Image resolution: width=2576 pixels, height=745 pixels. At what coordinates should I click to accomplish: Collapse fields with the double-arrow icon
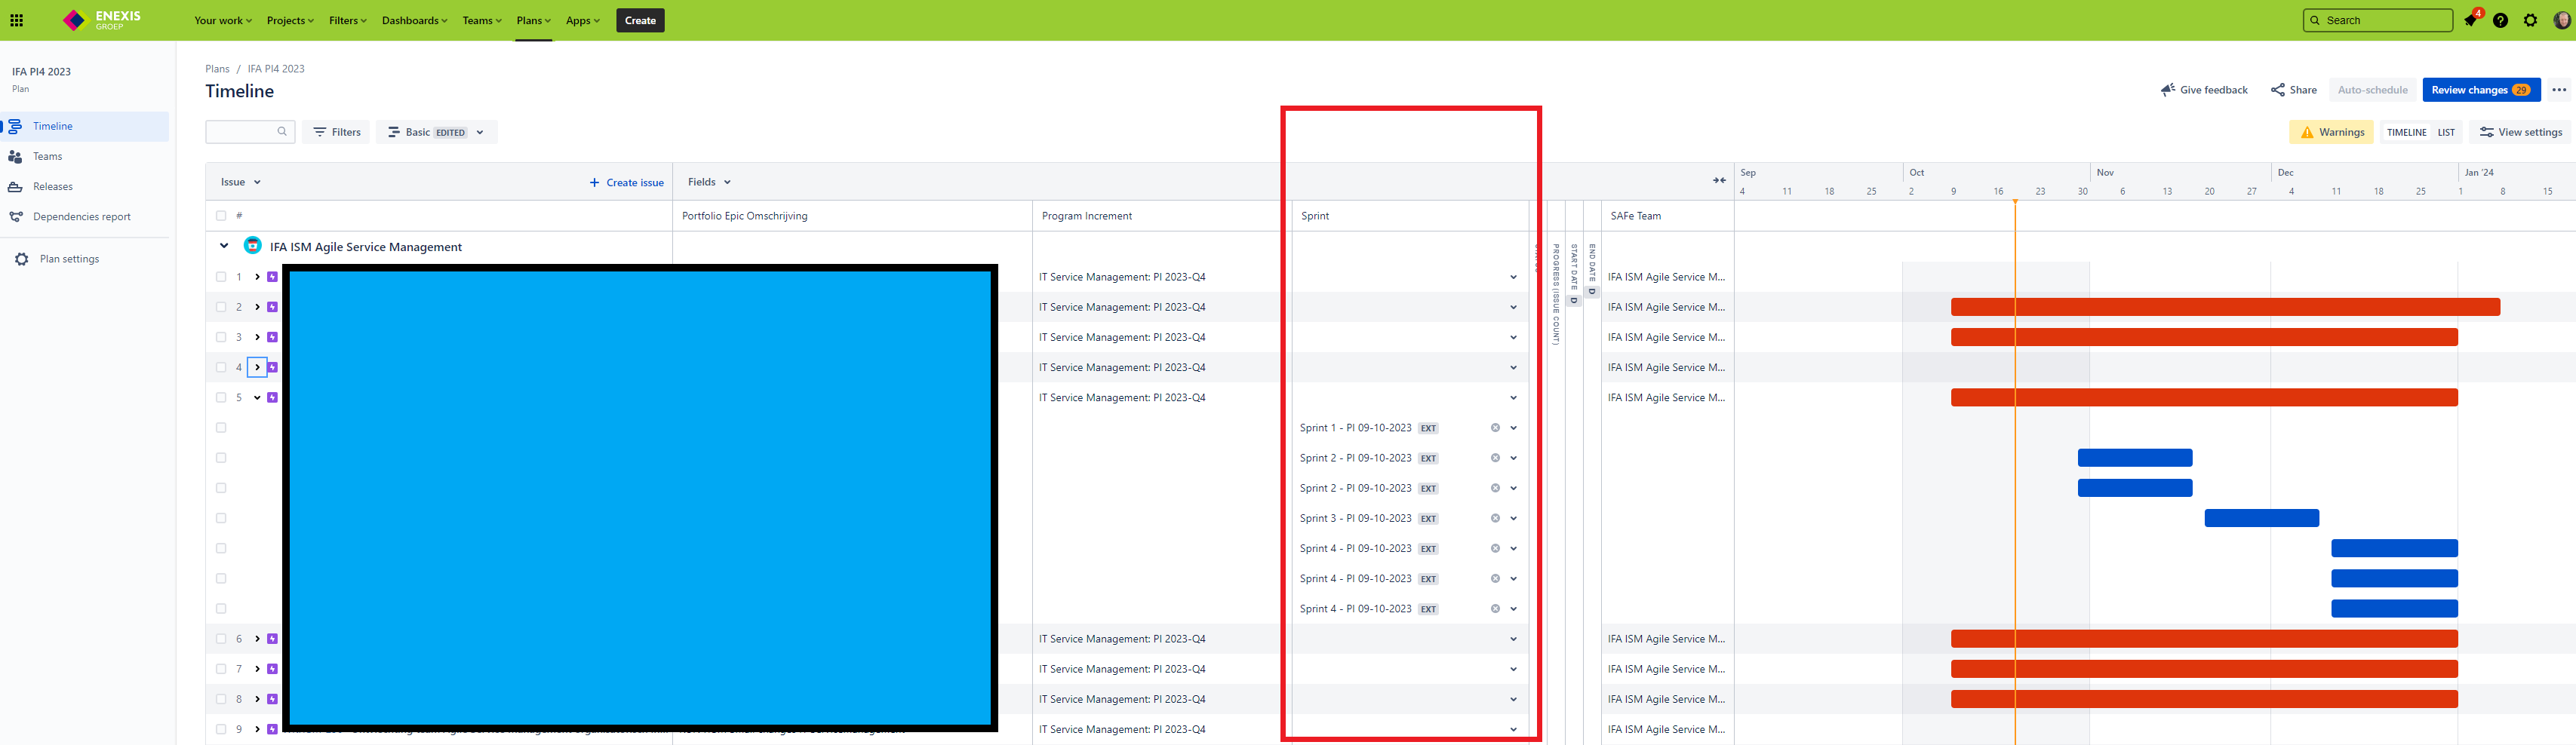click(1719, 181)
